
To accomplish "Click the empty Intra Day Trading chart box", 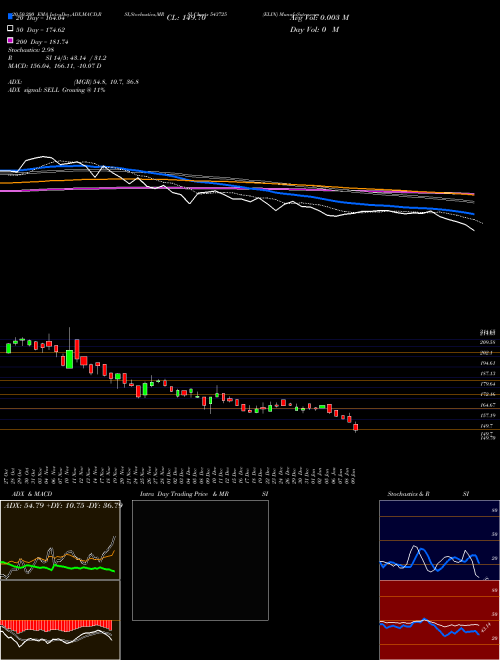I will point(200,560).
